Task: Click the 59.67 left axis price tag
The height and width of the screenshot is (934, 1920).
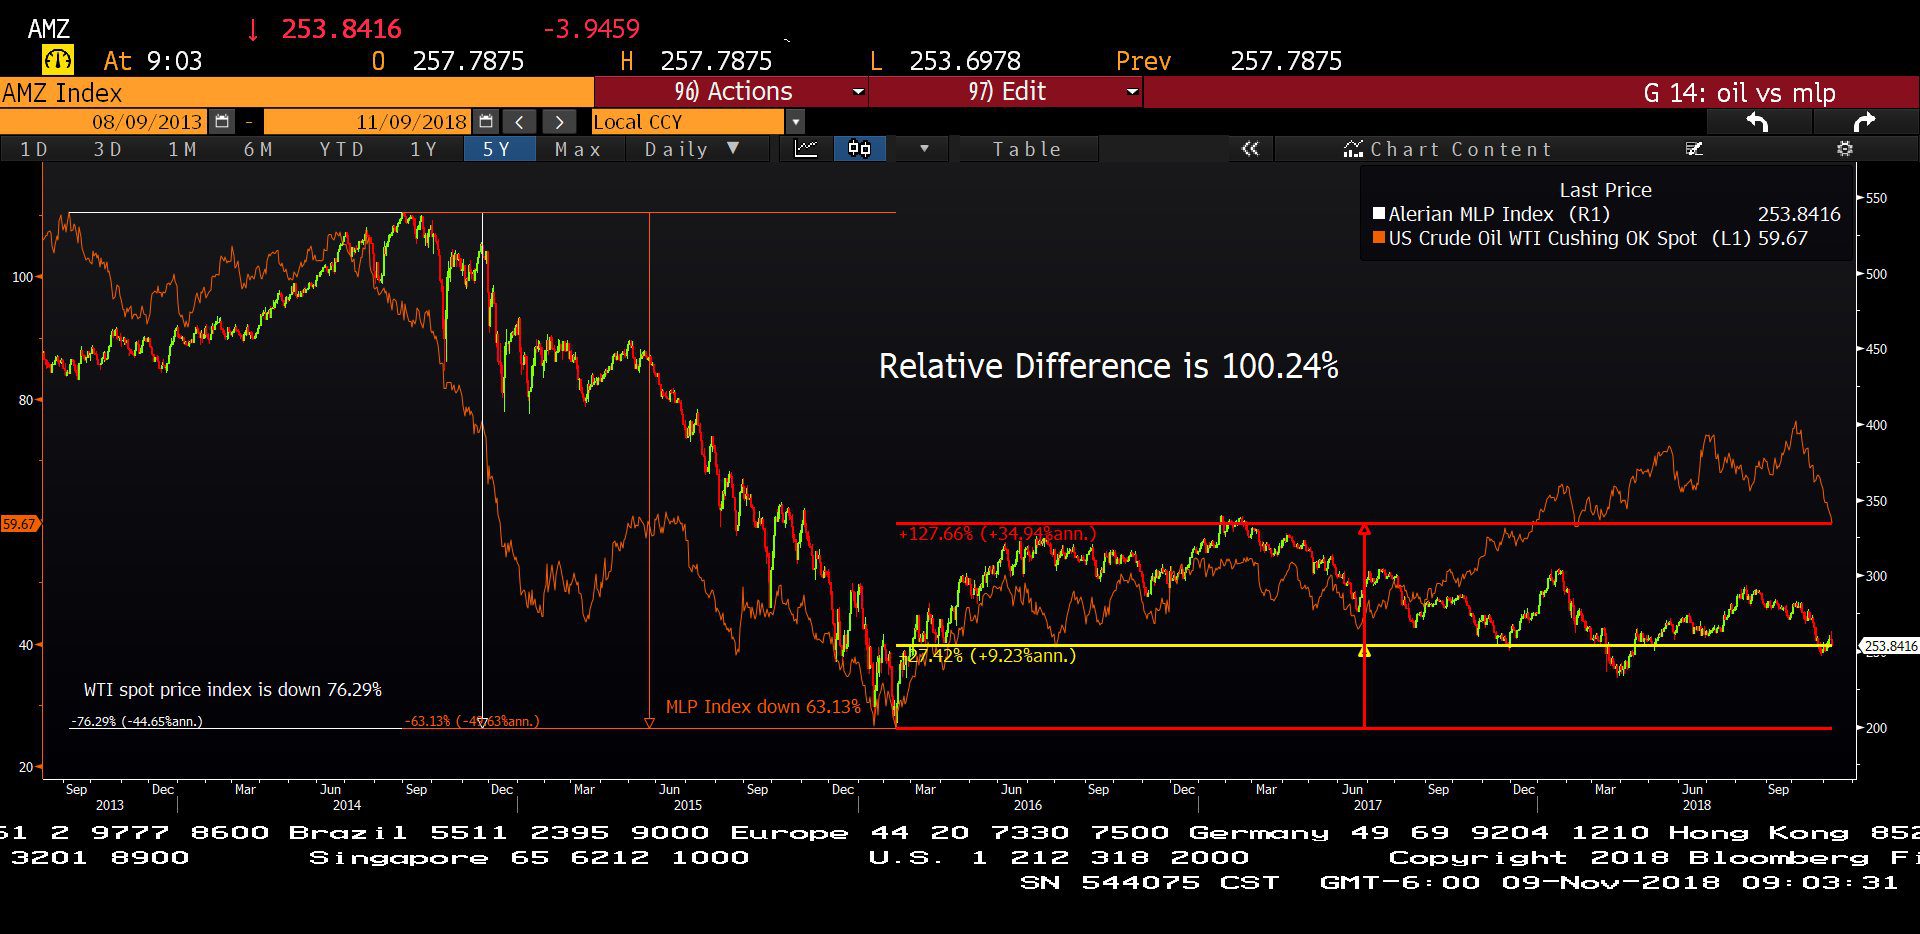Action: pyautogui.click(x=19, y=523)
